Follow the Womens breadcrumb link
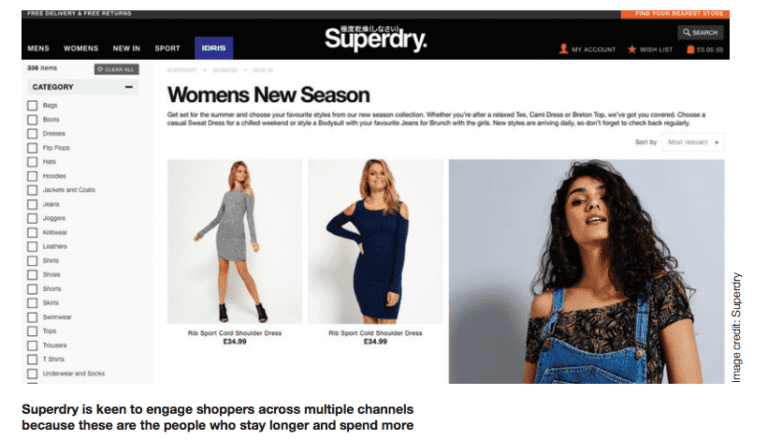 tap(224, 71)
